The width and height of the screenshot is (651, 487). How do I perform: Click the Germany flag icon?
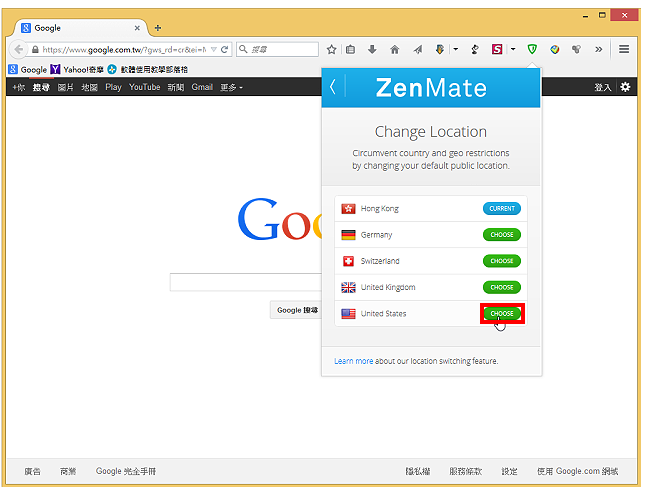[348, 235]
